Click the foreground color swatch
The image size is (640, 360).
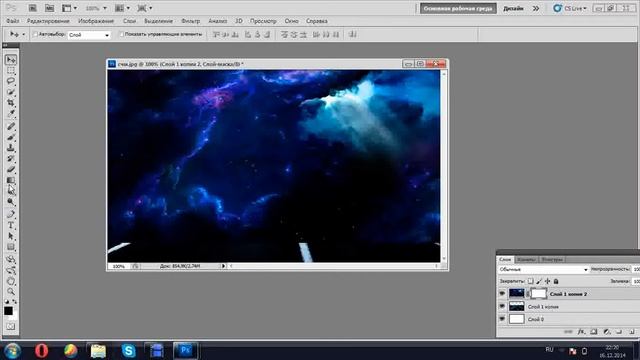pos(8,311)
